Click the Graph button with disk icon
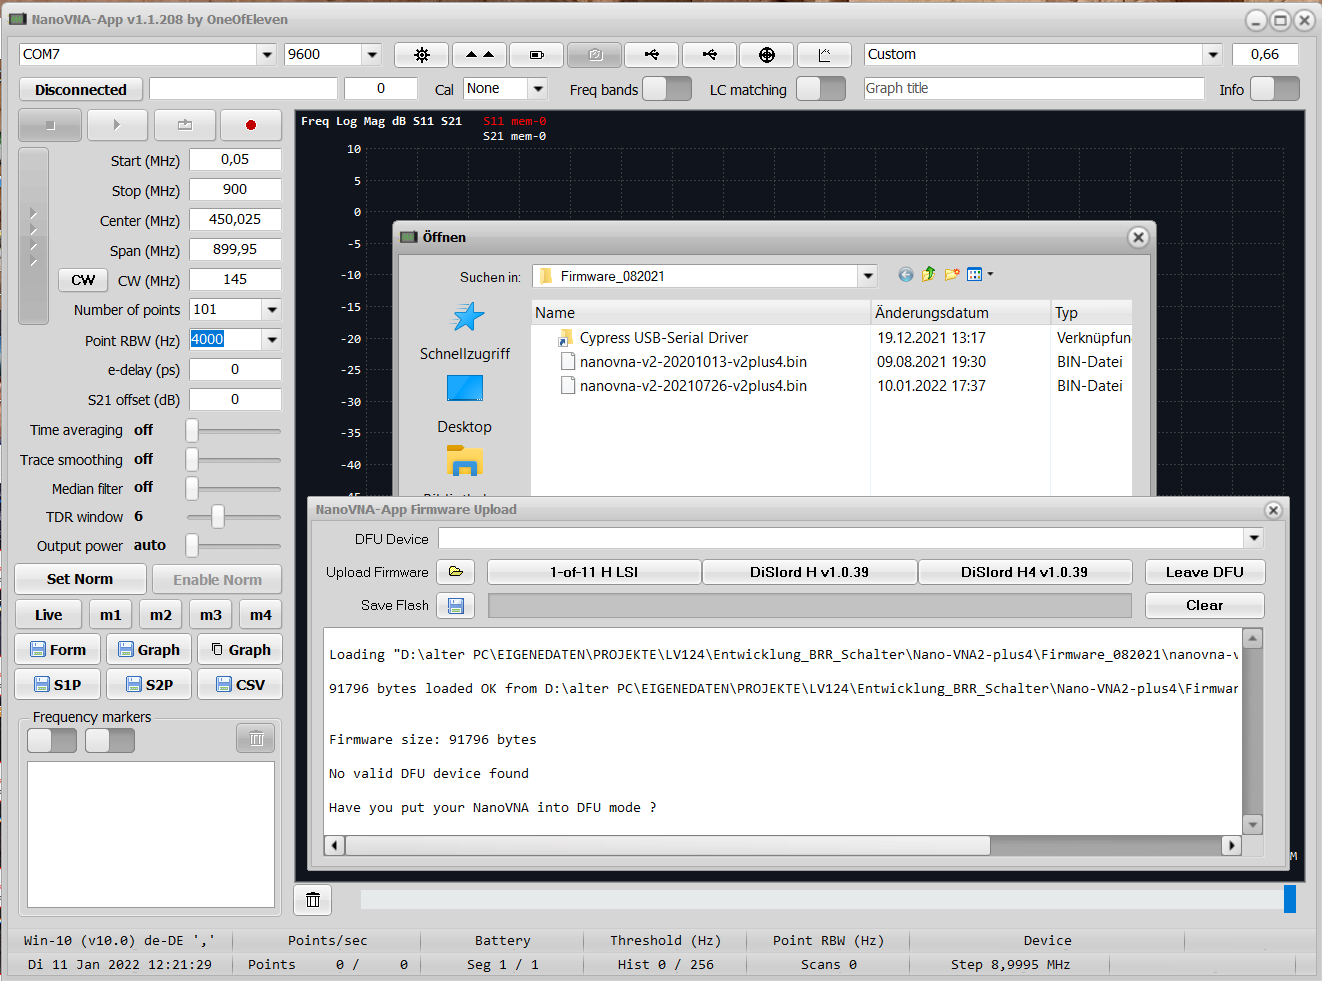Viewport: 1322px width, 981px height. [x=149, y=650]
